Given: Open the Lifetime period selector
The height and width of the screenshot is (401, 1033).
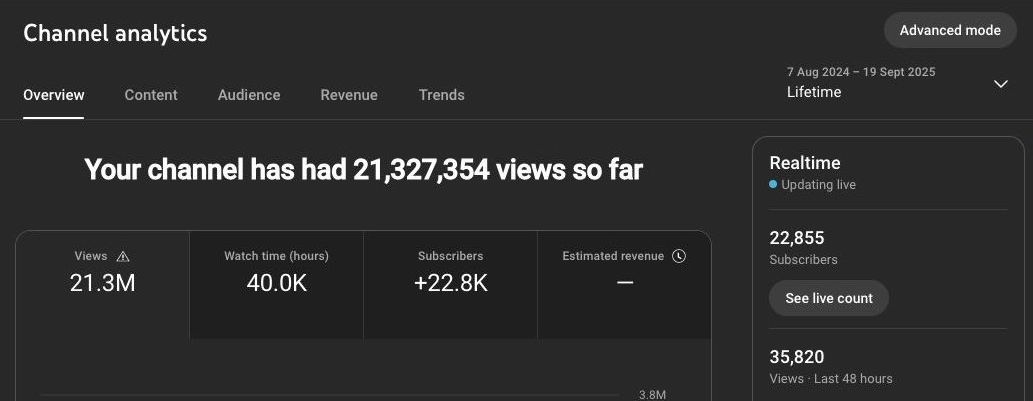Looking at the screenshot, I should [814, 92].
